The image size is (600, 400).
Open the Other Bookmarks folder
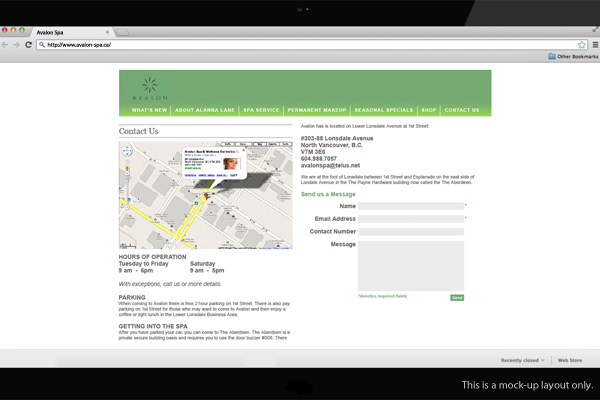pyautogui.click(x=573, y=56)
